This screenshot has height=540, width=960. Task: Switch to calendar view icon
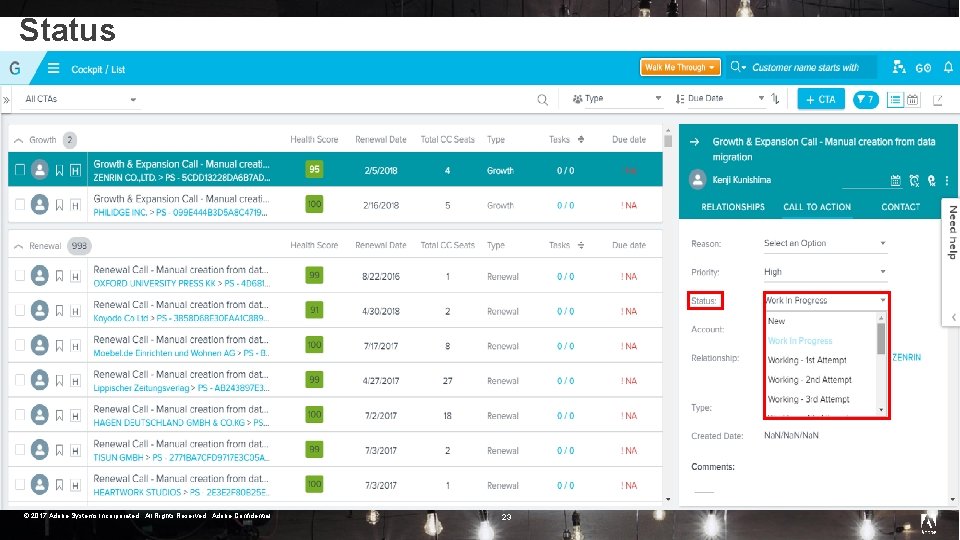click(912, 100)
